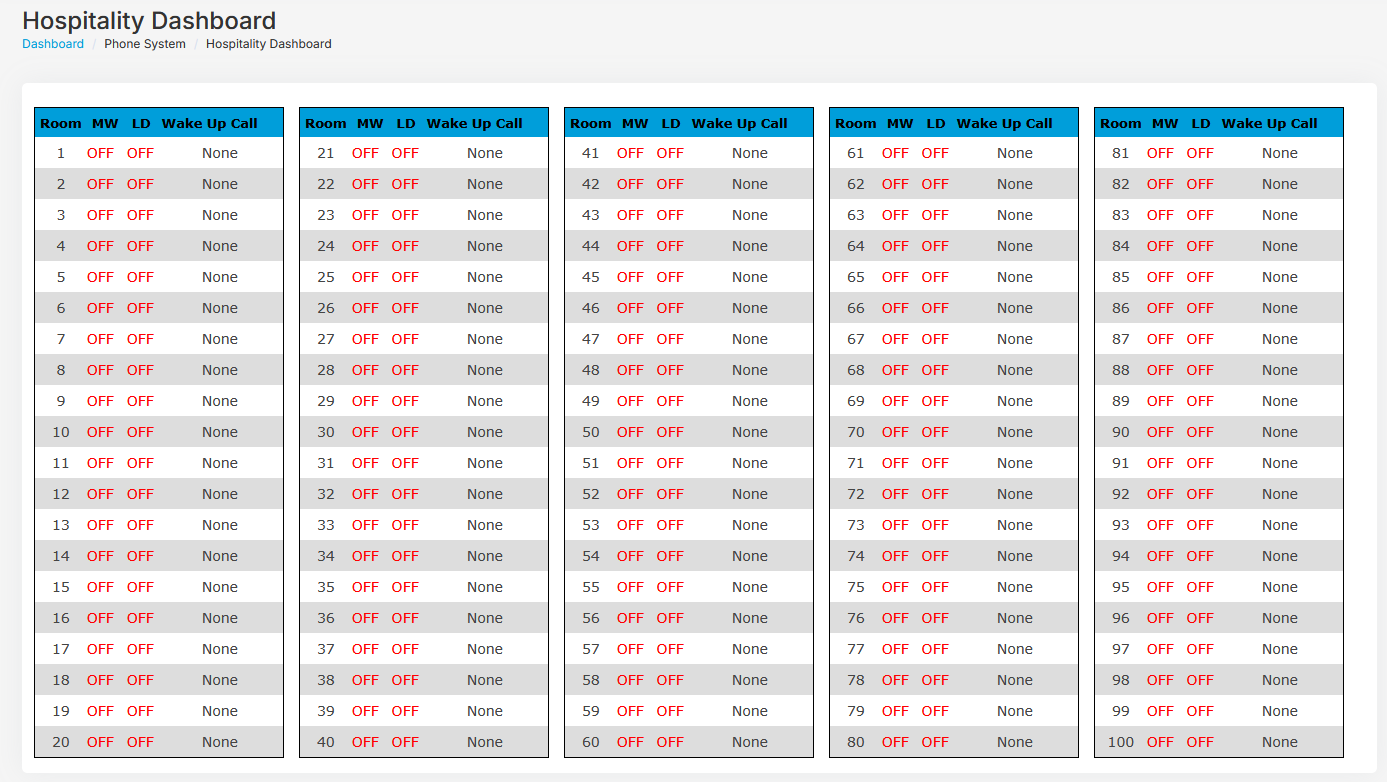The width and height of the screenshot is (1387, 782).
Task: Set wake up call for room 30
Action: (484, 431)
